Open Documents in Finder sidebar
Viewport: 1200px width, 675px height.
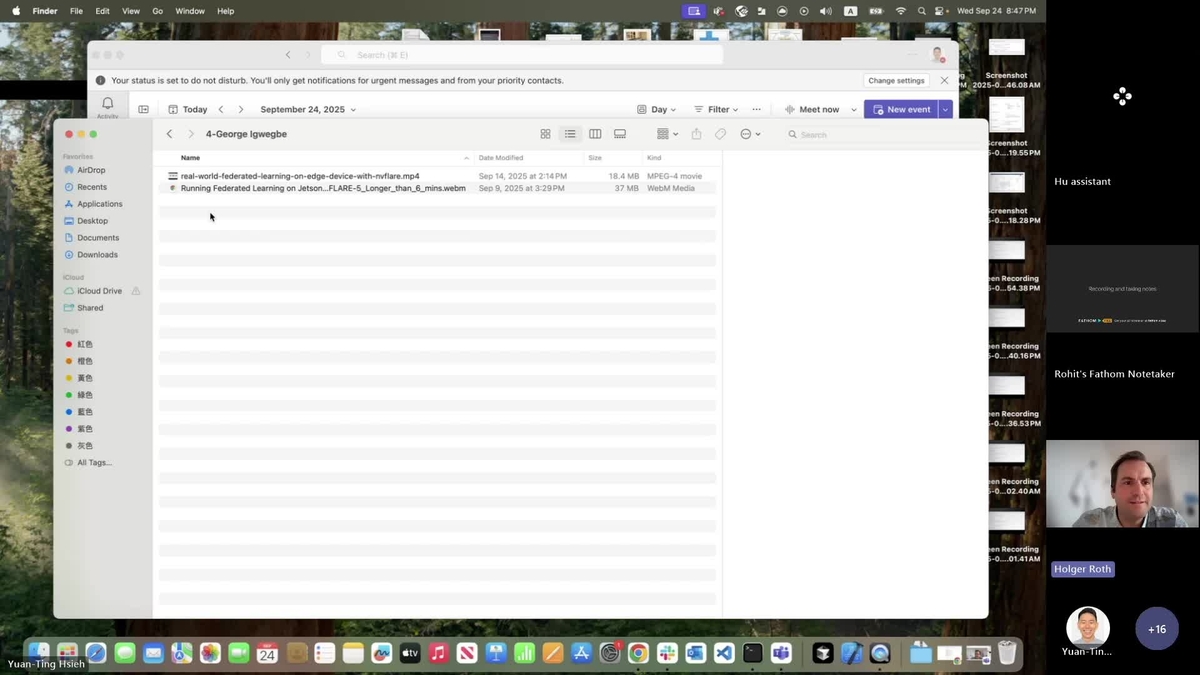click(98, 238)
